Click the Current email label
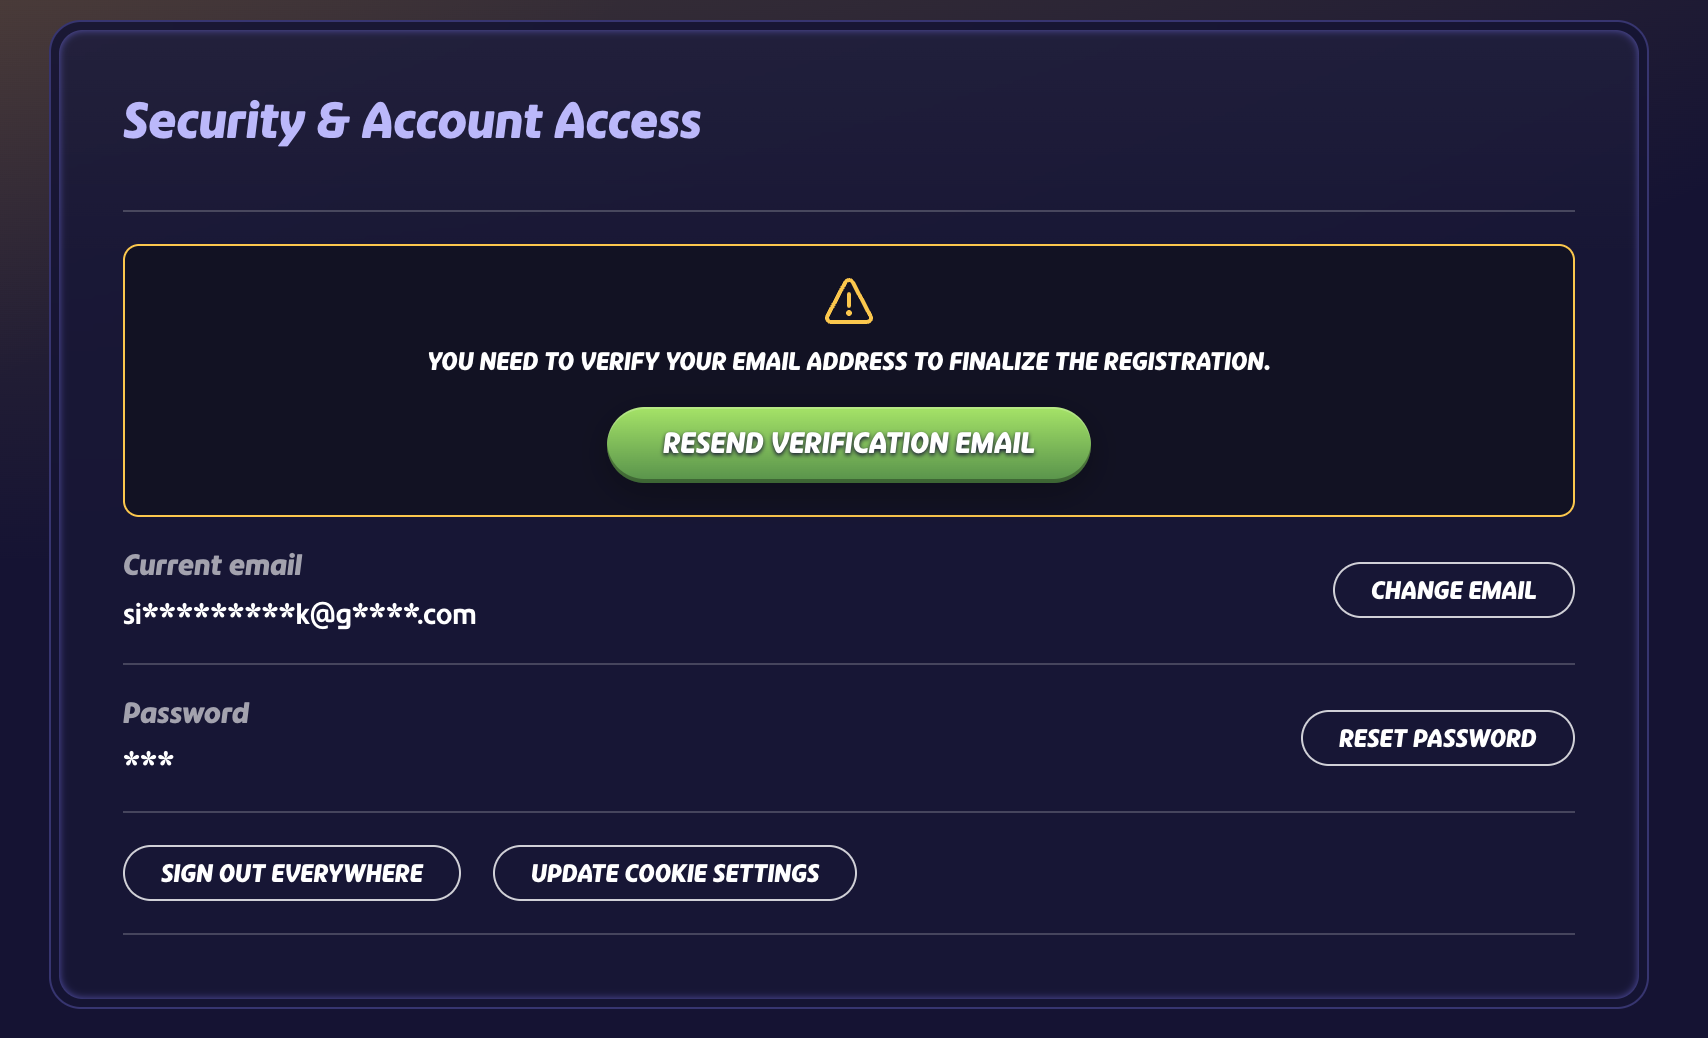Image resolution: width=1708 pixels, height=1038 pixels. pyautogui.click(x=212, y=565)
